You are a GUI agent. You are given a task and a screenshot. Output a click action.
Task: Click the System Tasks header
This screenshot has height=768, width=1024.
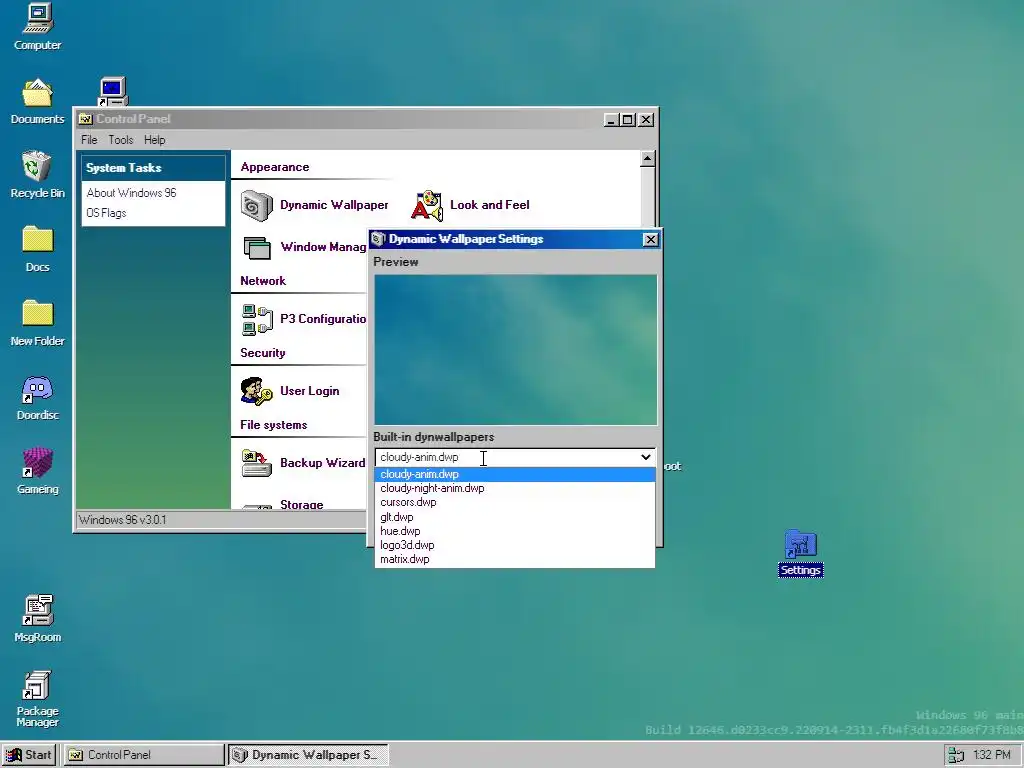[x=153, y=168]
